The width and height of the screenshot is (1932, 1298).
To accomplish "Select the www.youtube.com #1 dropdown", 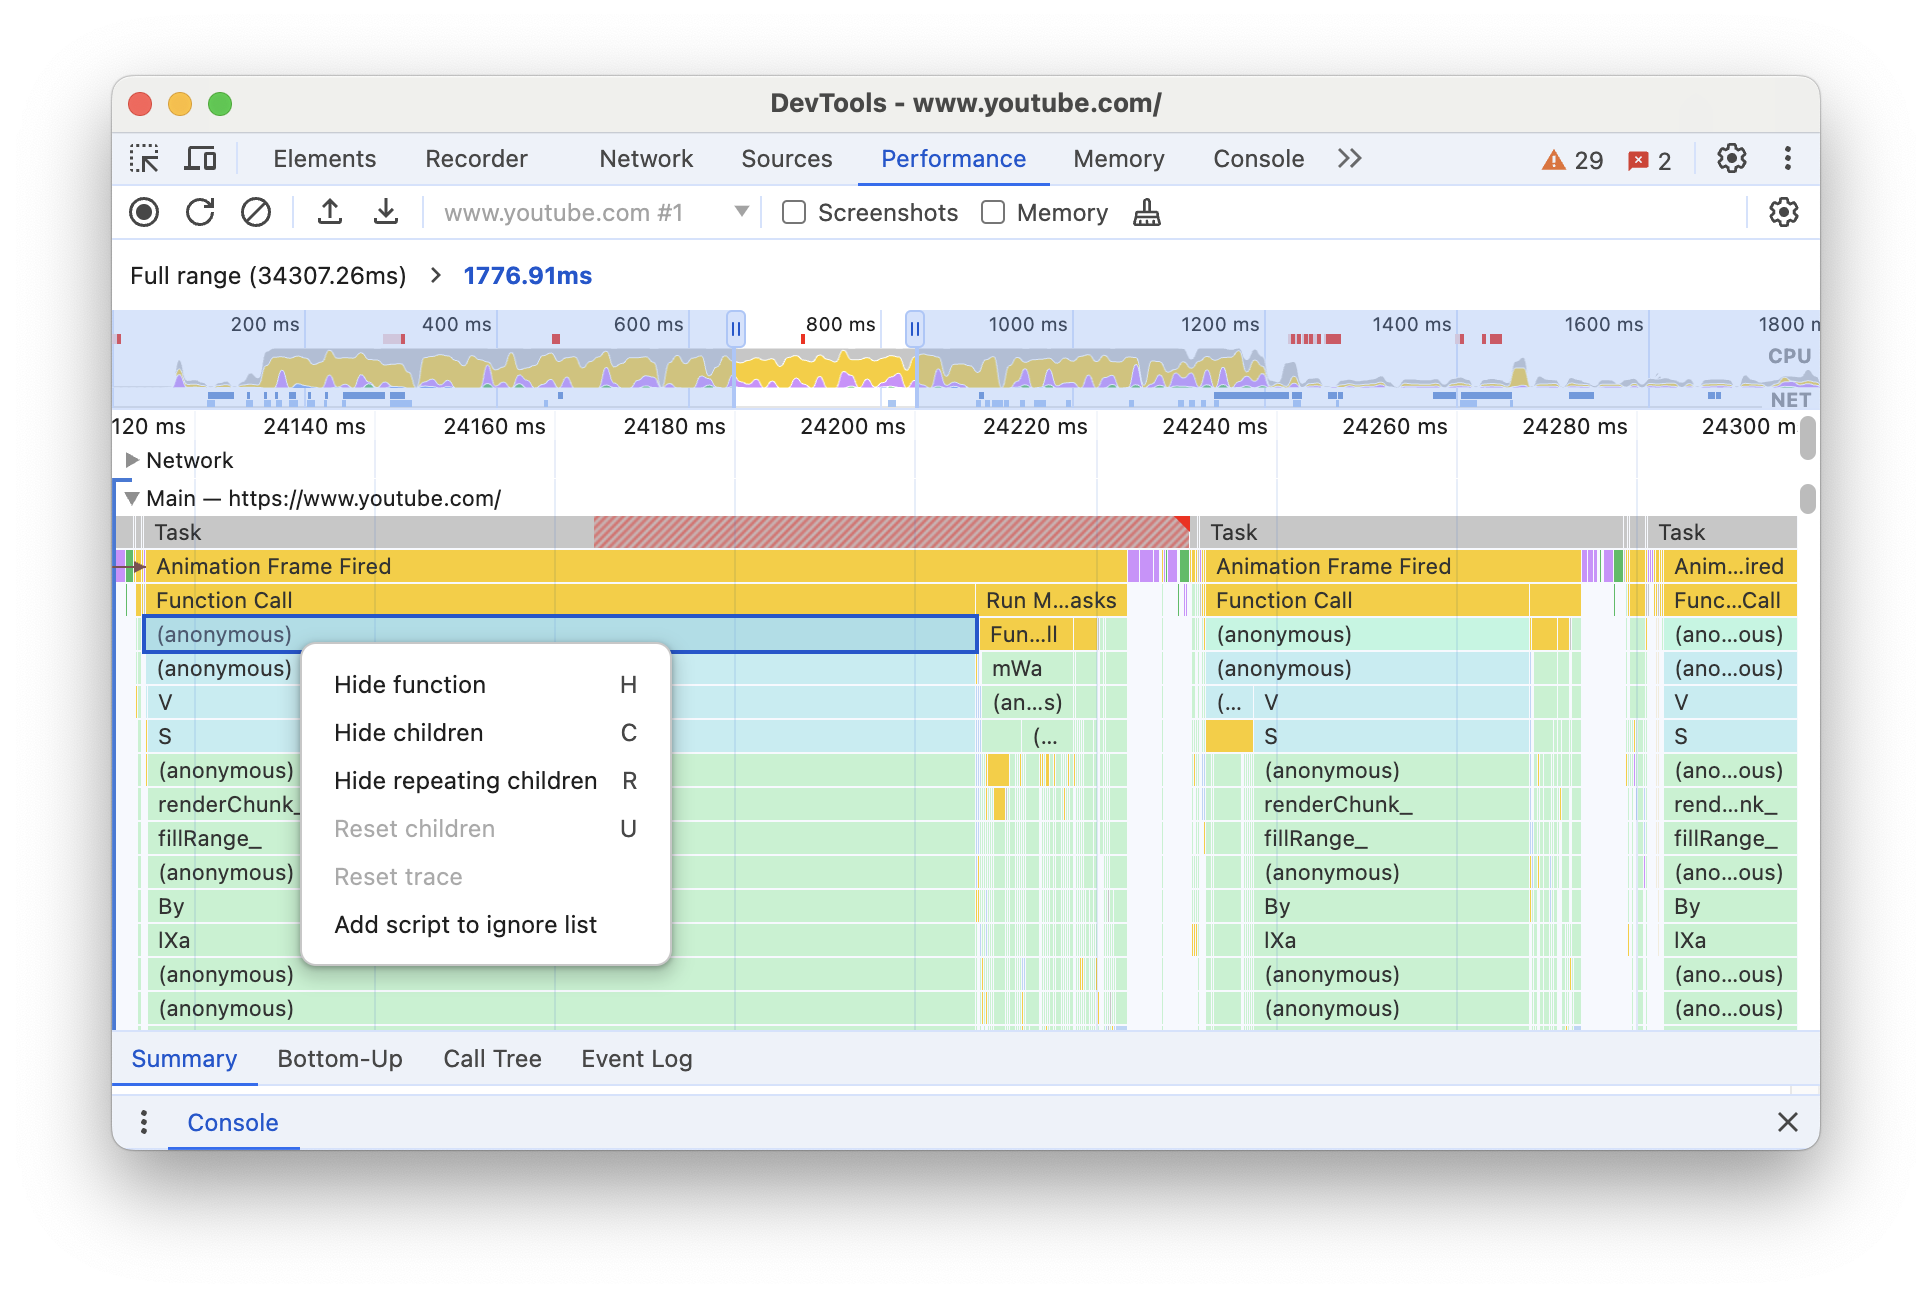I will tap(587, 214).
